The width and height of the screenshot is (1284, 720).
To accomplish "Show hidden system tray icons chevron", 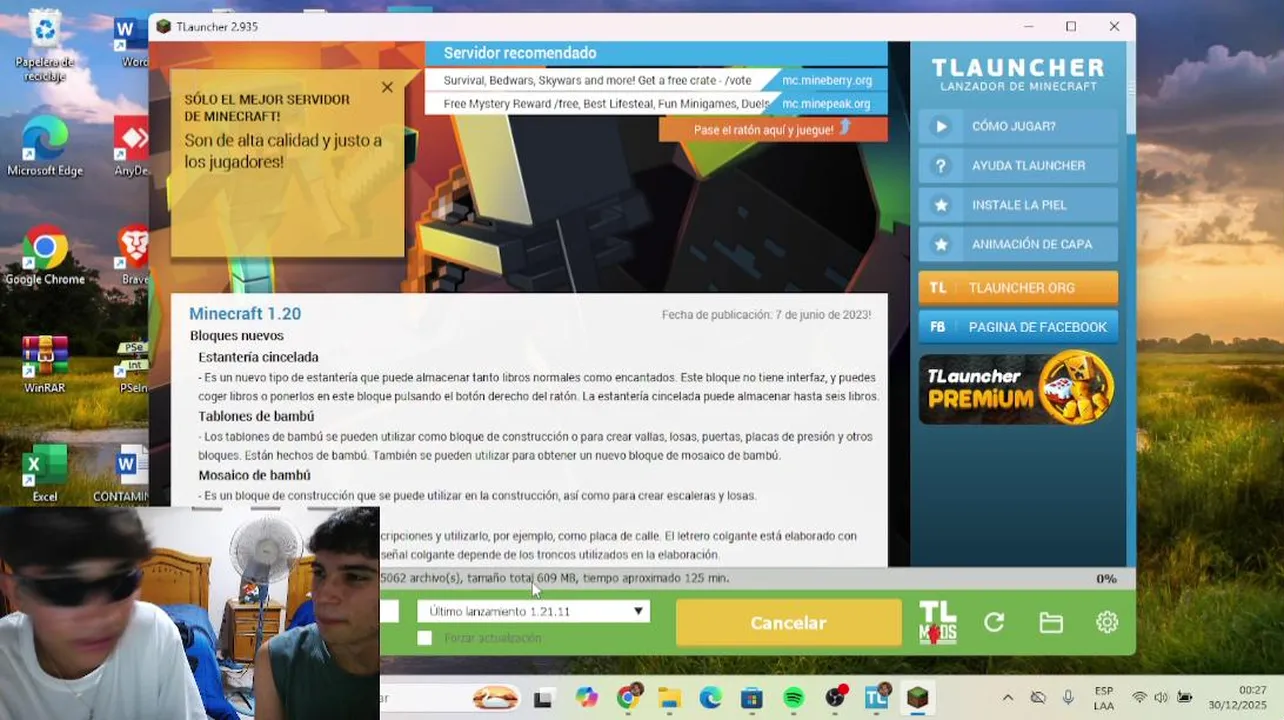I will coord(1008,698).
